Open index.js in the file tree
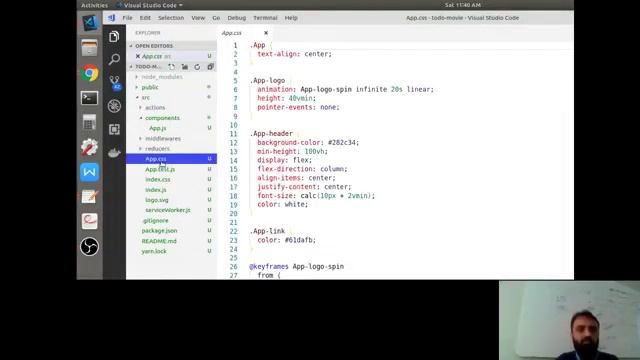Screen dimensions: 640x360 tap(156, 190)
